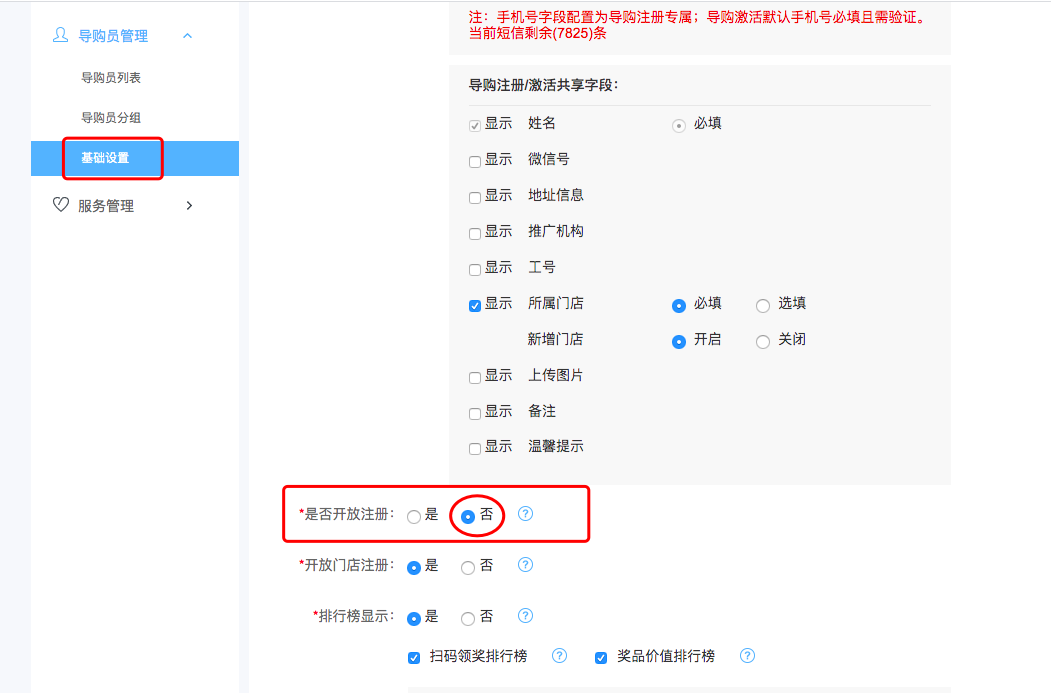1051x693 pixels.
Task: Expand the 服务管理 menu arrow
Action: click(189, 205)
